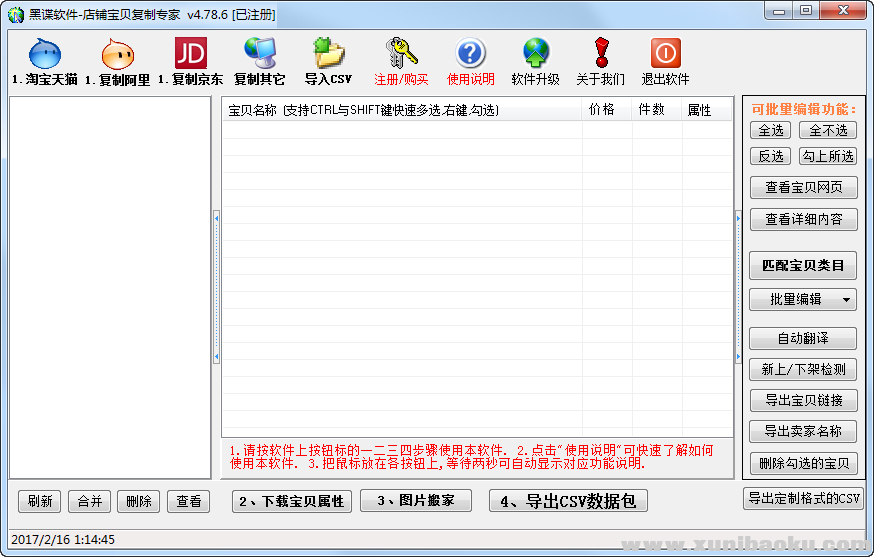Open the 导入CSV folder icon
874x557 pixels.
coord(328,54)
